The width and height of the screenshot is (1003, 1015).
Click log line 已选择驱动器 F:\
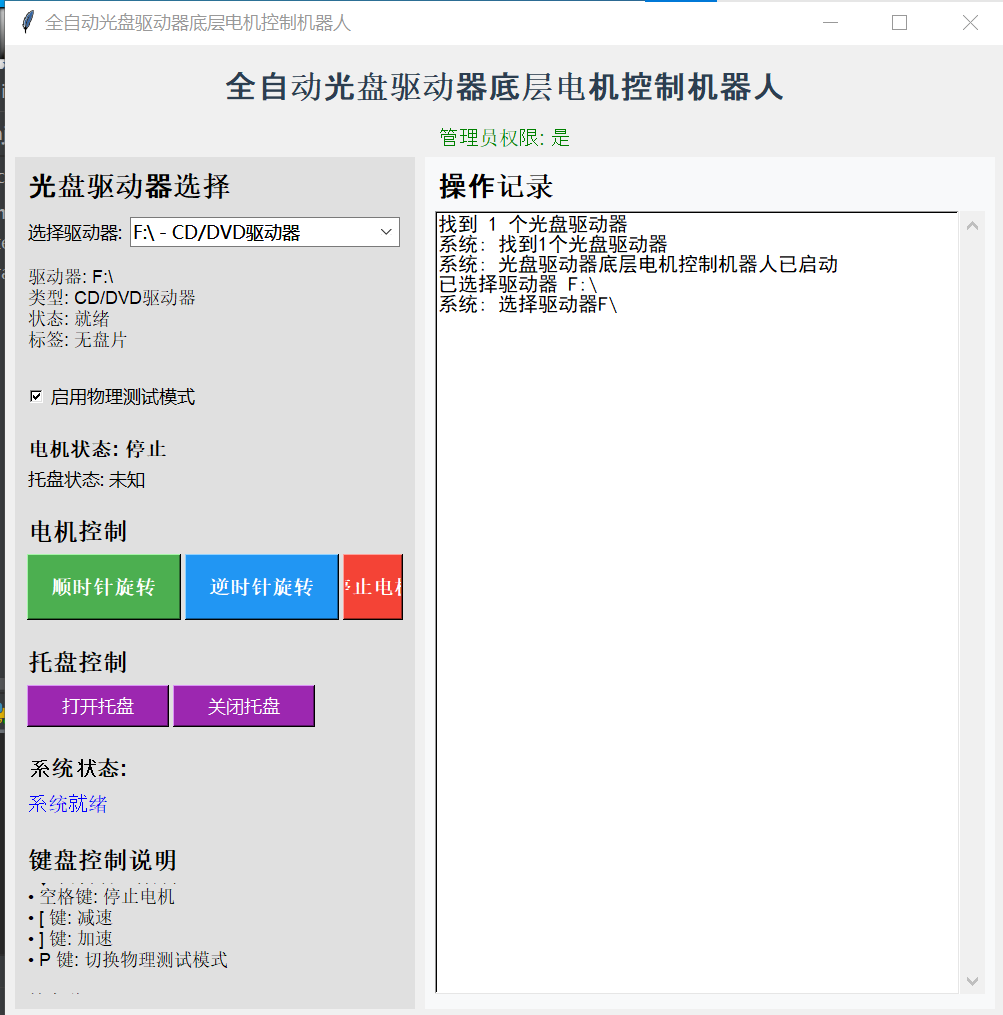[x=518, y=284]
